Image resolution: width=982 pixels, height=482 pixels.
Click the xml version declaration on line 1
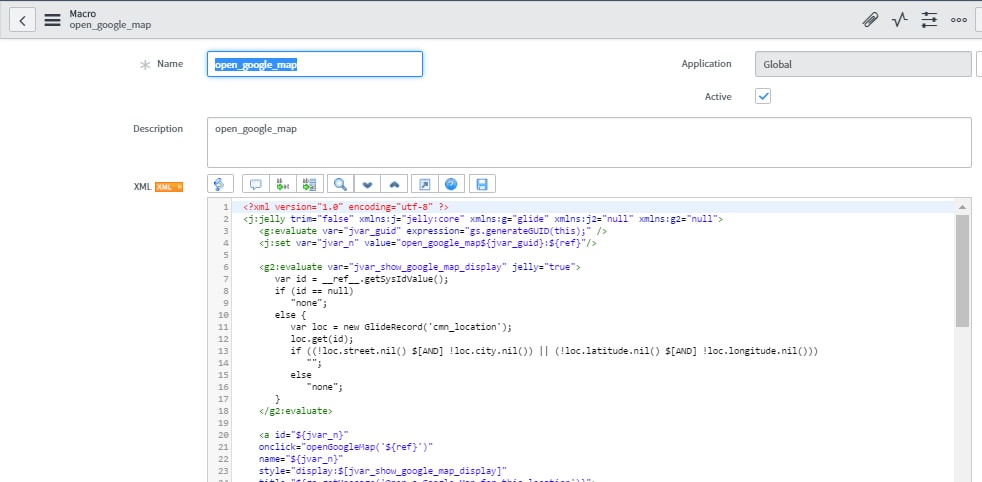coord(346,207)
